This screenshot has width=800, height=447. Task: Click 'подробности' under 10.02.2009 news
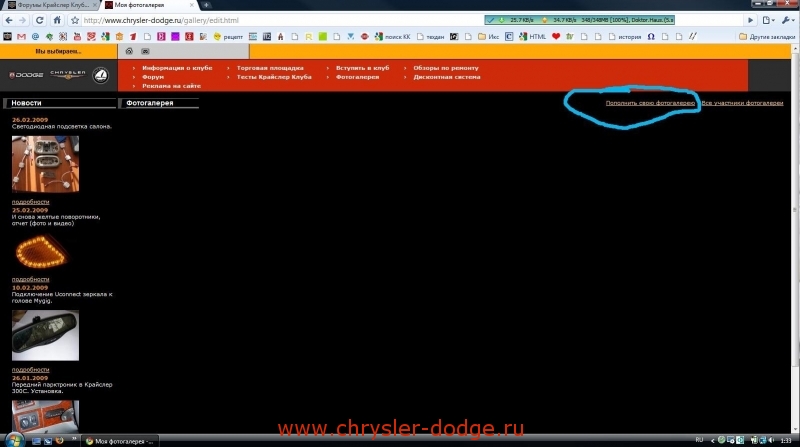coord(31,370)
